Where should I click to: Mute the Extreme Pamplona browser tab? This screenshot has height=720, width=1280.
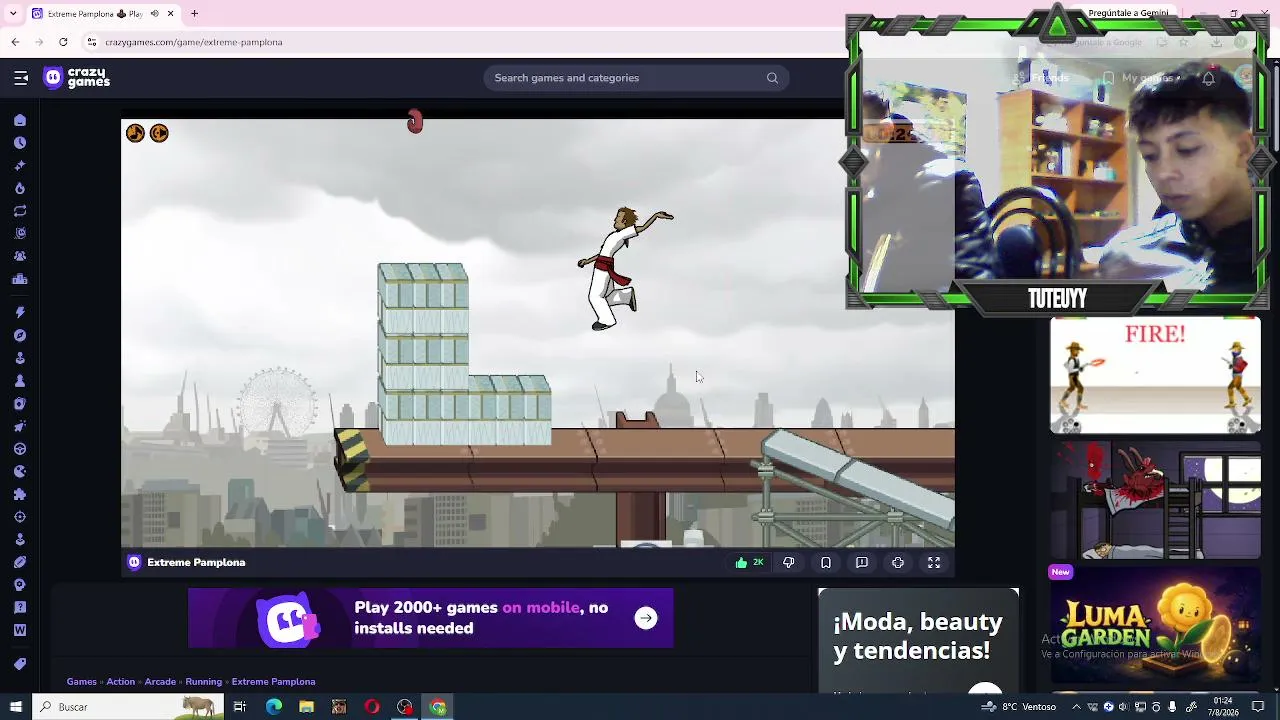pyautogui.click(x=154, y=14)
